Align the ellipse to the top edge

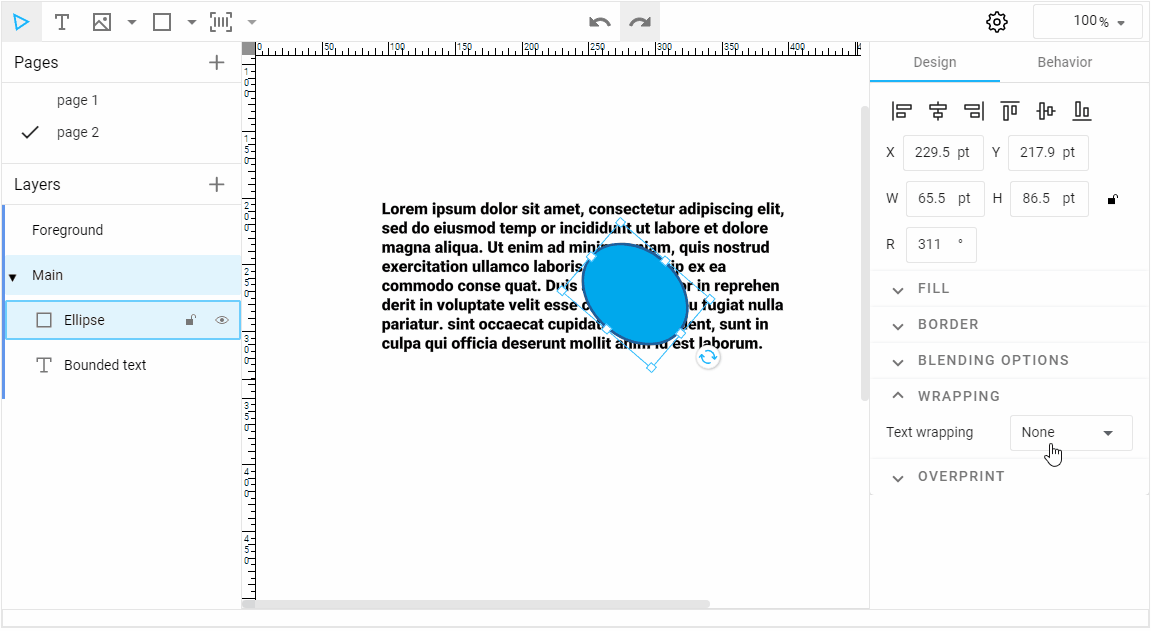tap(1009, 110)
